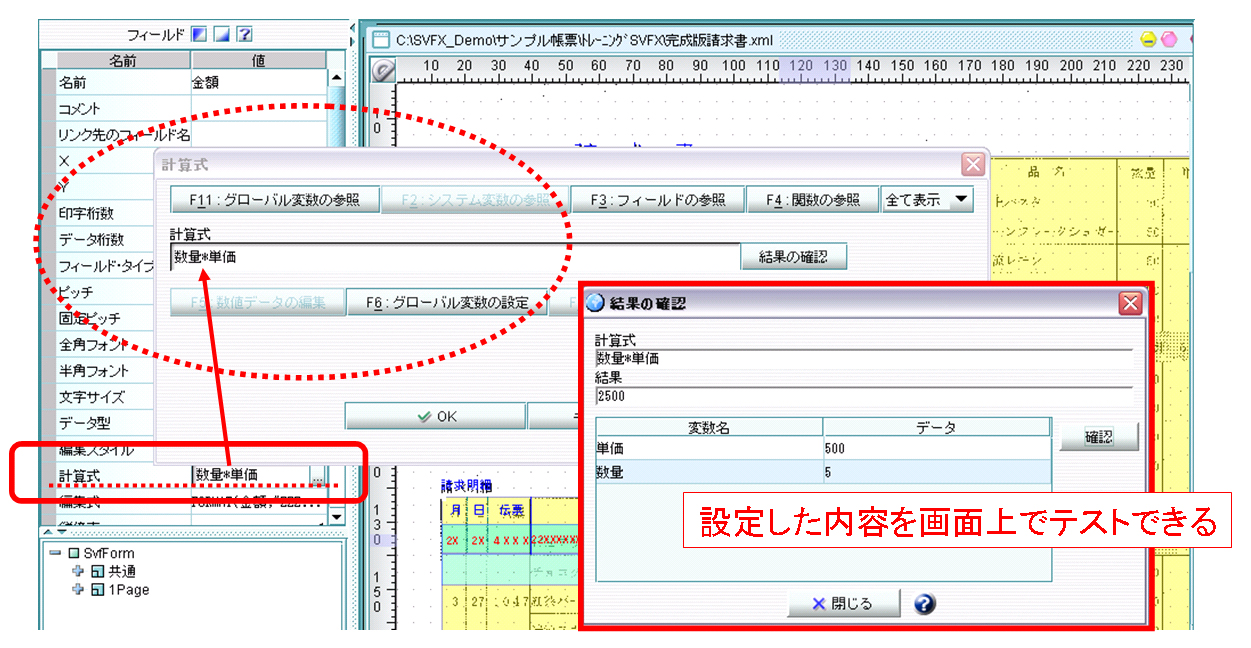Screen dimensions: 1251x648
Task: Click F4 関数の参照 button
Action: pos(813,200)
